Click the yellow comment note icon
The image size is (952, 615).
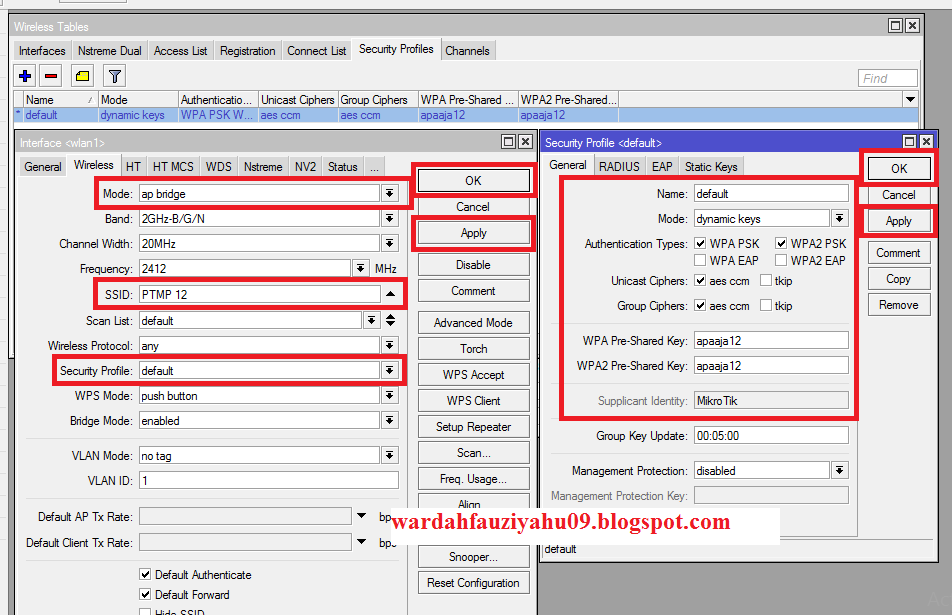tap(83, 76)
